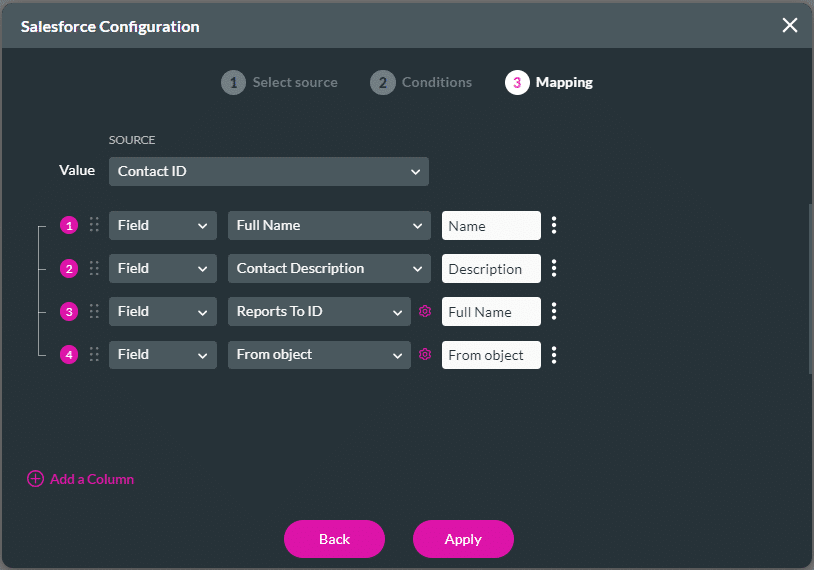Click the Description column label input
814x570 pixels.
[x=491, y=268]
